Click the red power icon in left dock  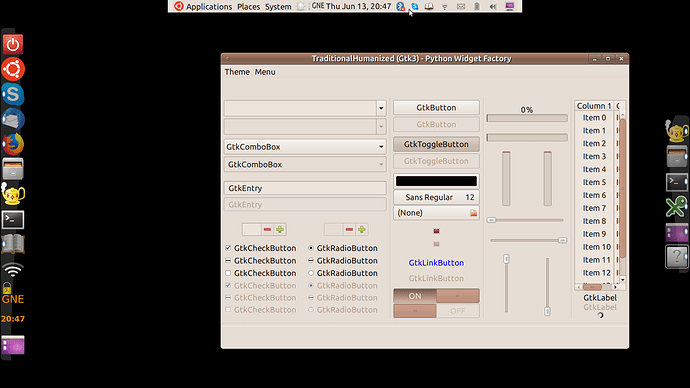coord(13,44)
